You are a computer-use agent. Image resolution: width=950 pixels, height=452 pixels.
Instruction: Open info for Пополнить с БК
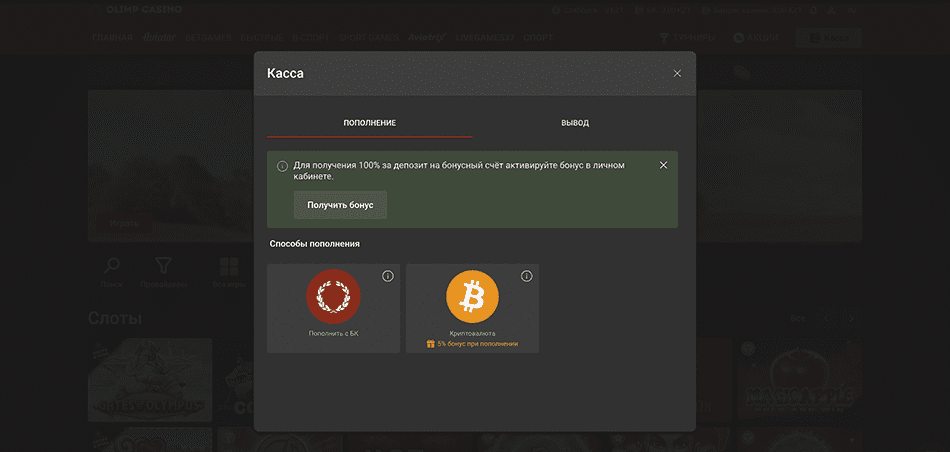click(388, 276)
